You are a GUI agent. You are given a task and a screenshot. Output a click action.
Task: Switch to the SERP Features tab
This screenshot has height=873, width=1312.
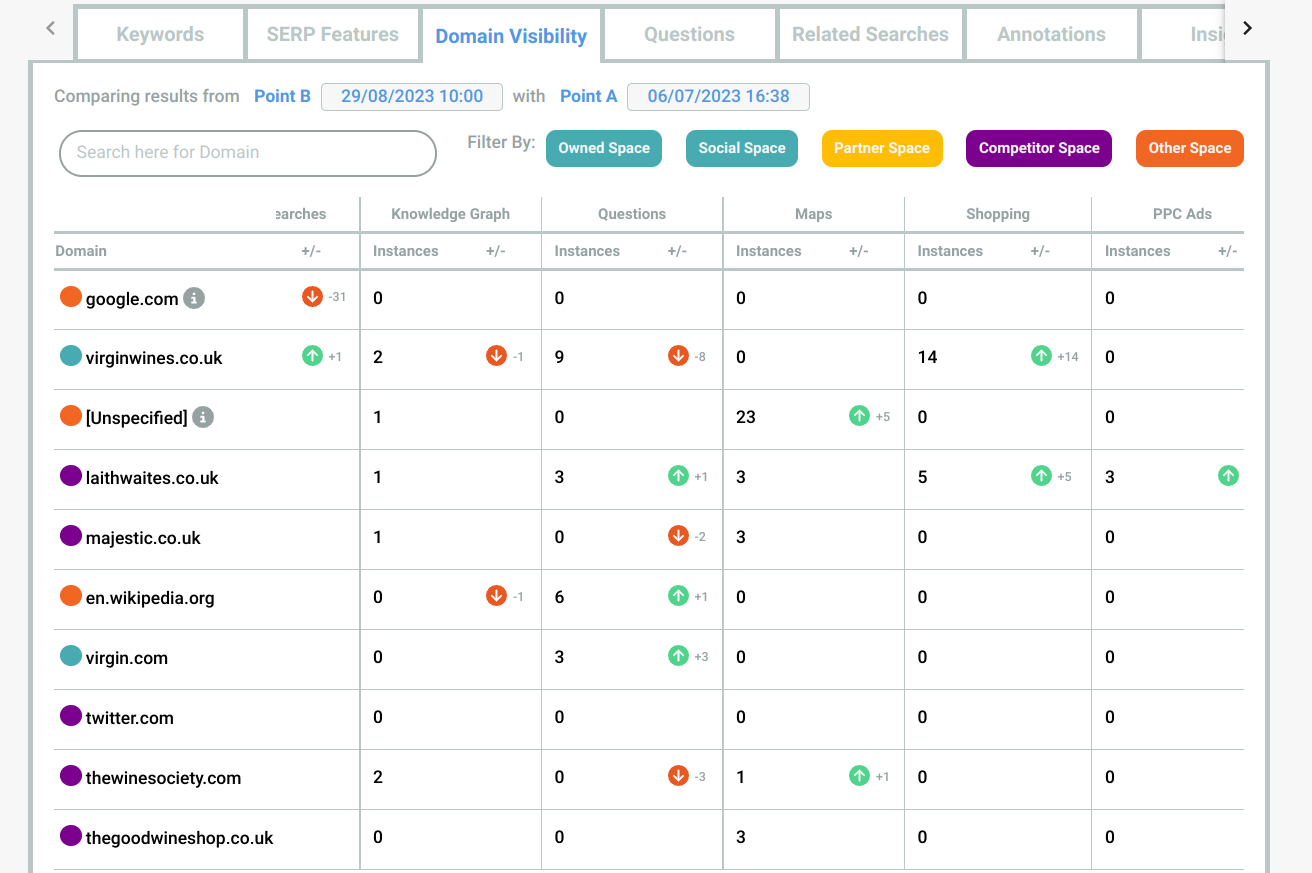click(332, 34)
